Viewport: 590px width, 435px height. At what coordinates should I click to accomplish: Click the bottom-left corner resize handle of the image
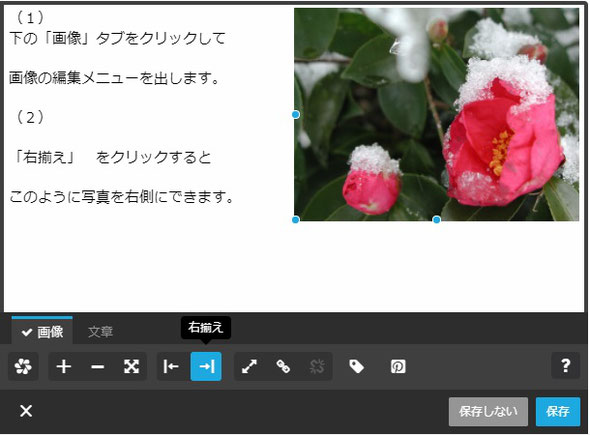click(296, 220)
